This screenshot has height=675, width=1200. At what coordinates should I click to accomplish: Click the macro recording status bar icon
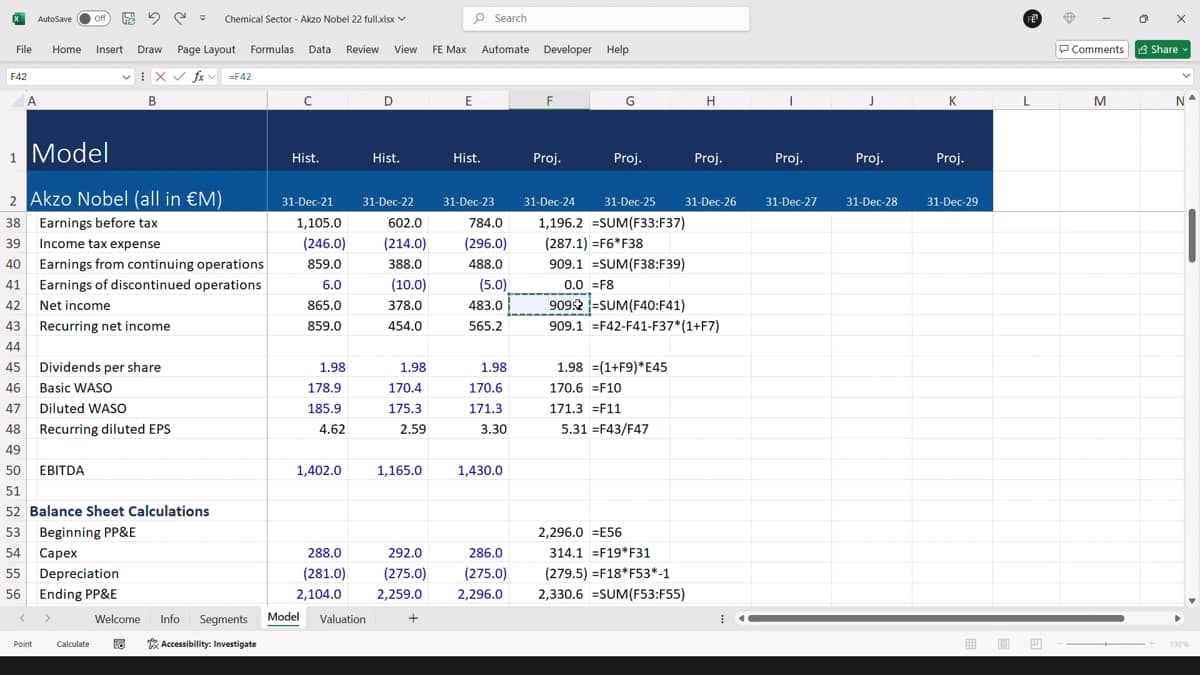coord(119,644)
